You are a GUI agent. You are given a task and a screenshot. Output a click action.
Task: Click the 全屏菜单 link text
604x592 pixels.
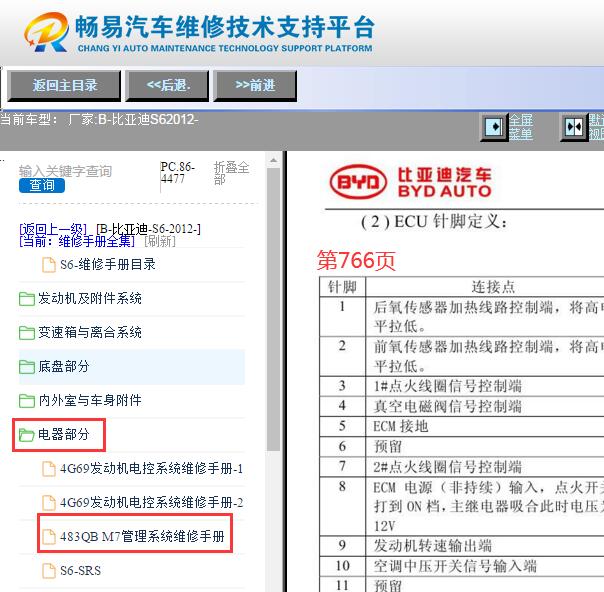[x=521, y=127]
